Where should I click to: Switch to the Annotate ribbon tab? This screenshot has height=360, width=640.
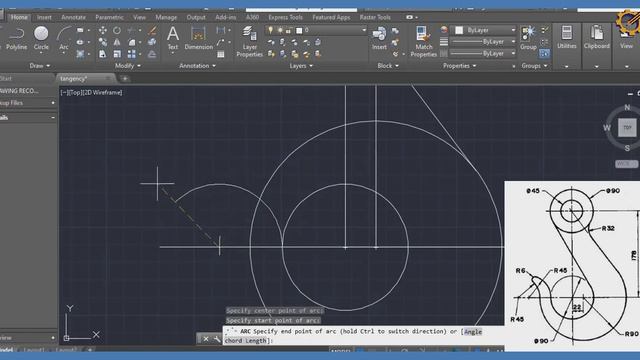73,17
